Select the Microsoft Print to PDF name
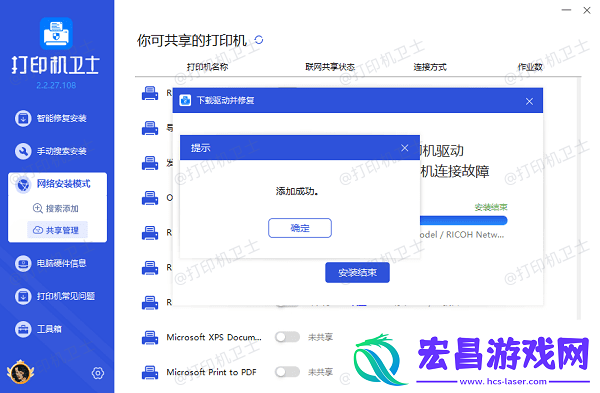Screen dimensions: 600x393 (x=211, y=372)
